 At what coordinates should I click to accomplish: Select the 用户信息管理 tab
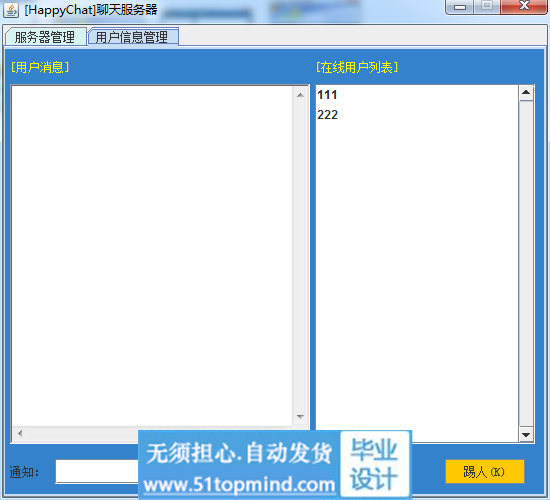[x=133, y=37]
